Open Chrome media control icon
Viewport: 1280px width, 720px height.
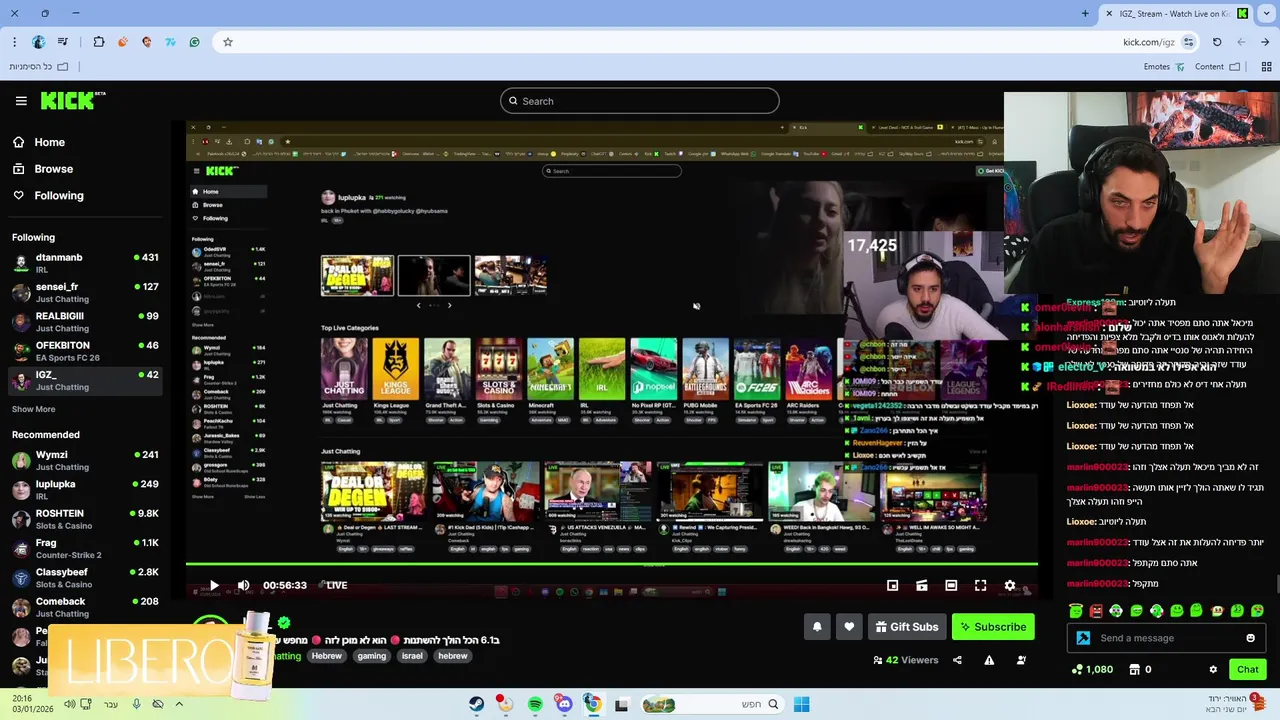tap(63, 42)
